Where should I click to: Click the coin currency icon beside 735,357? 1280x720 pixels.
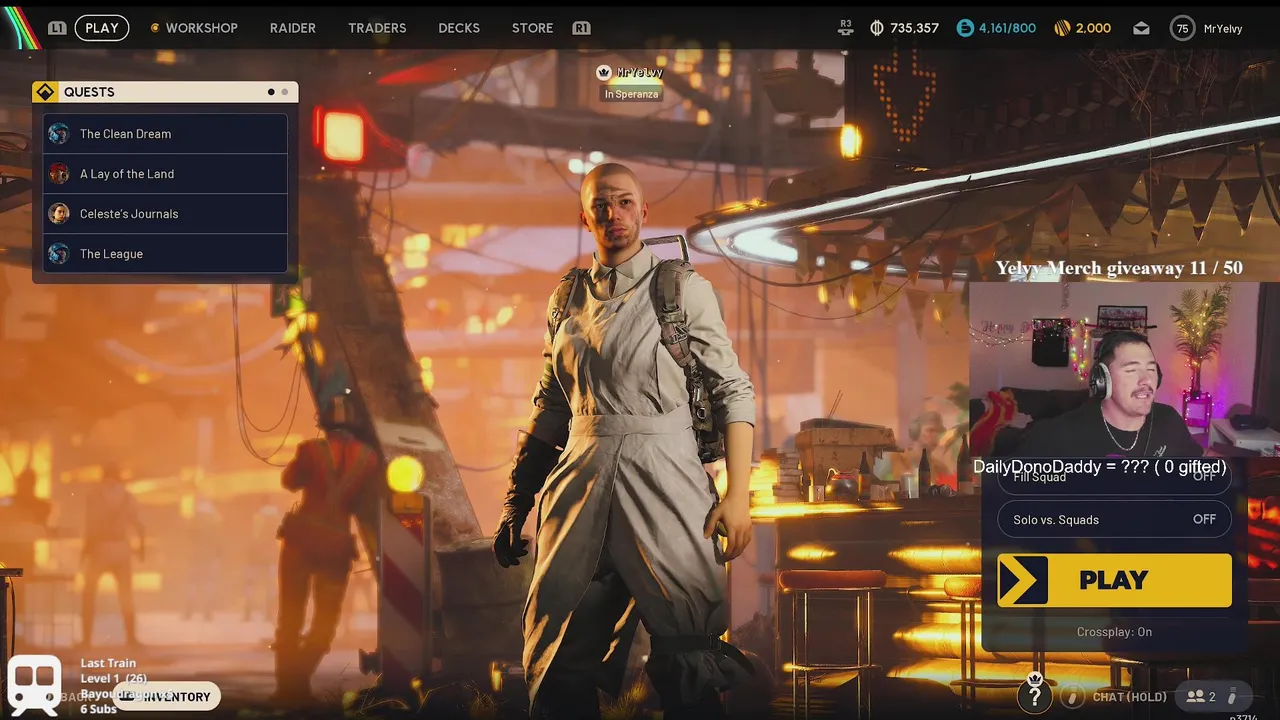pos(877,28)
